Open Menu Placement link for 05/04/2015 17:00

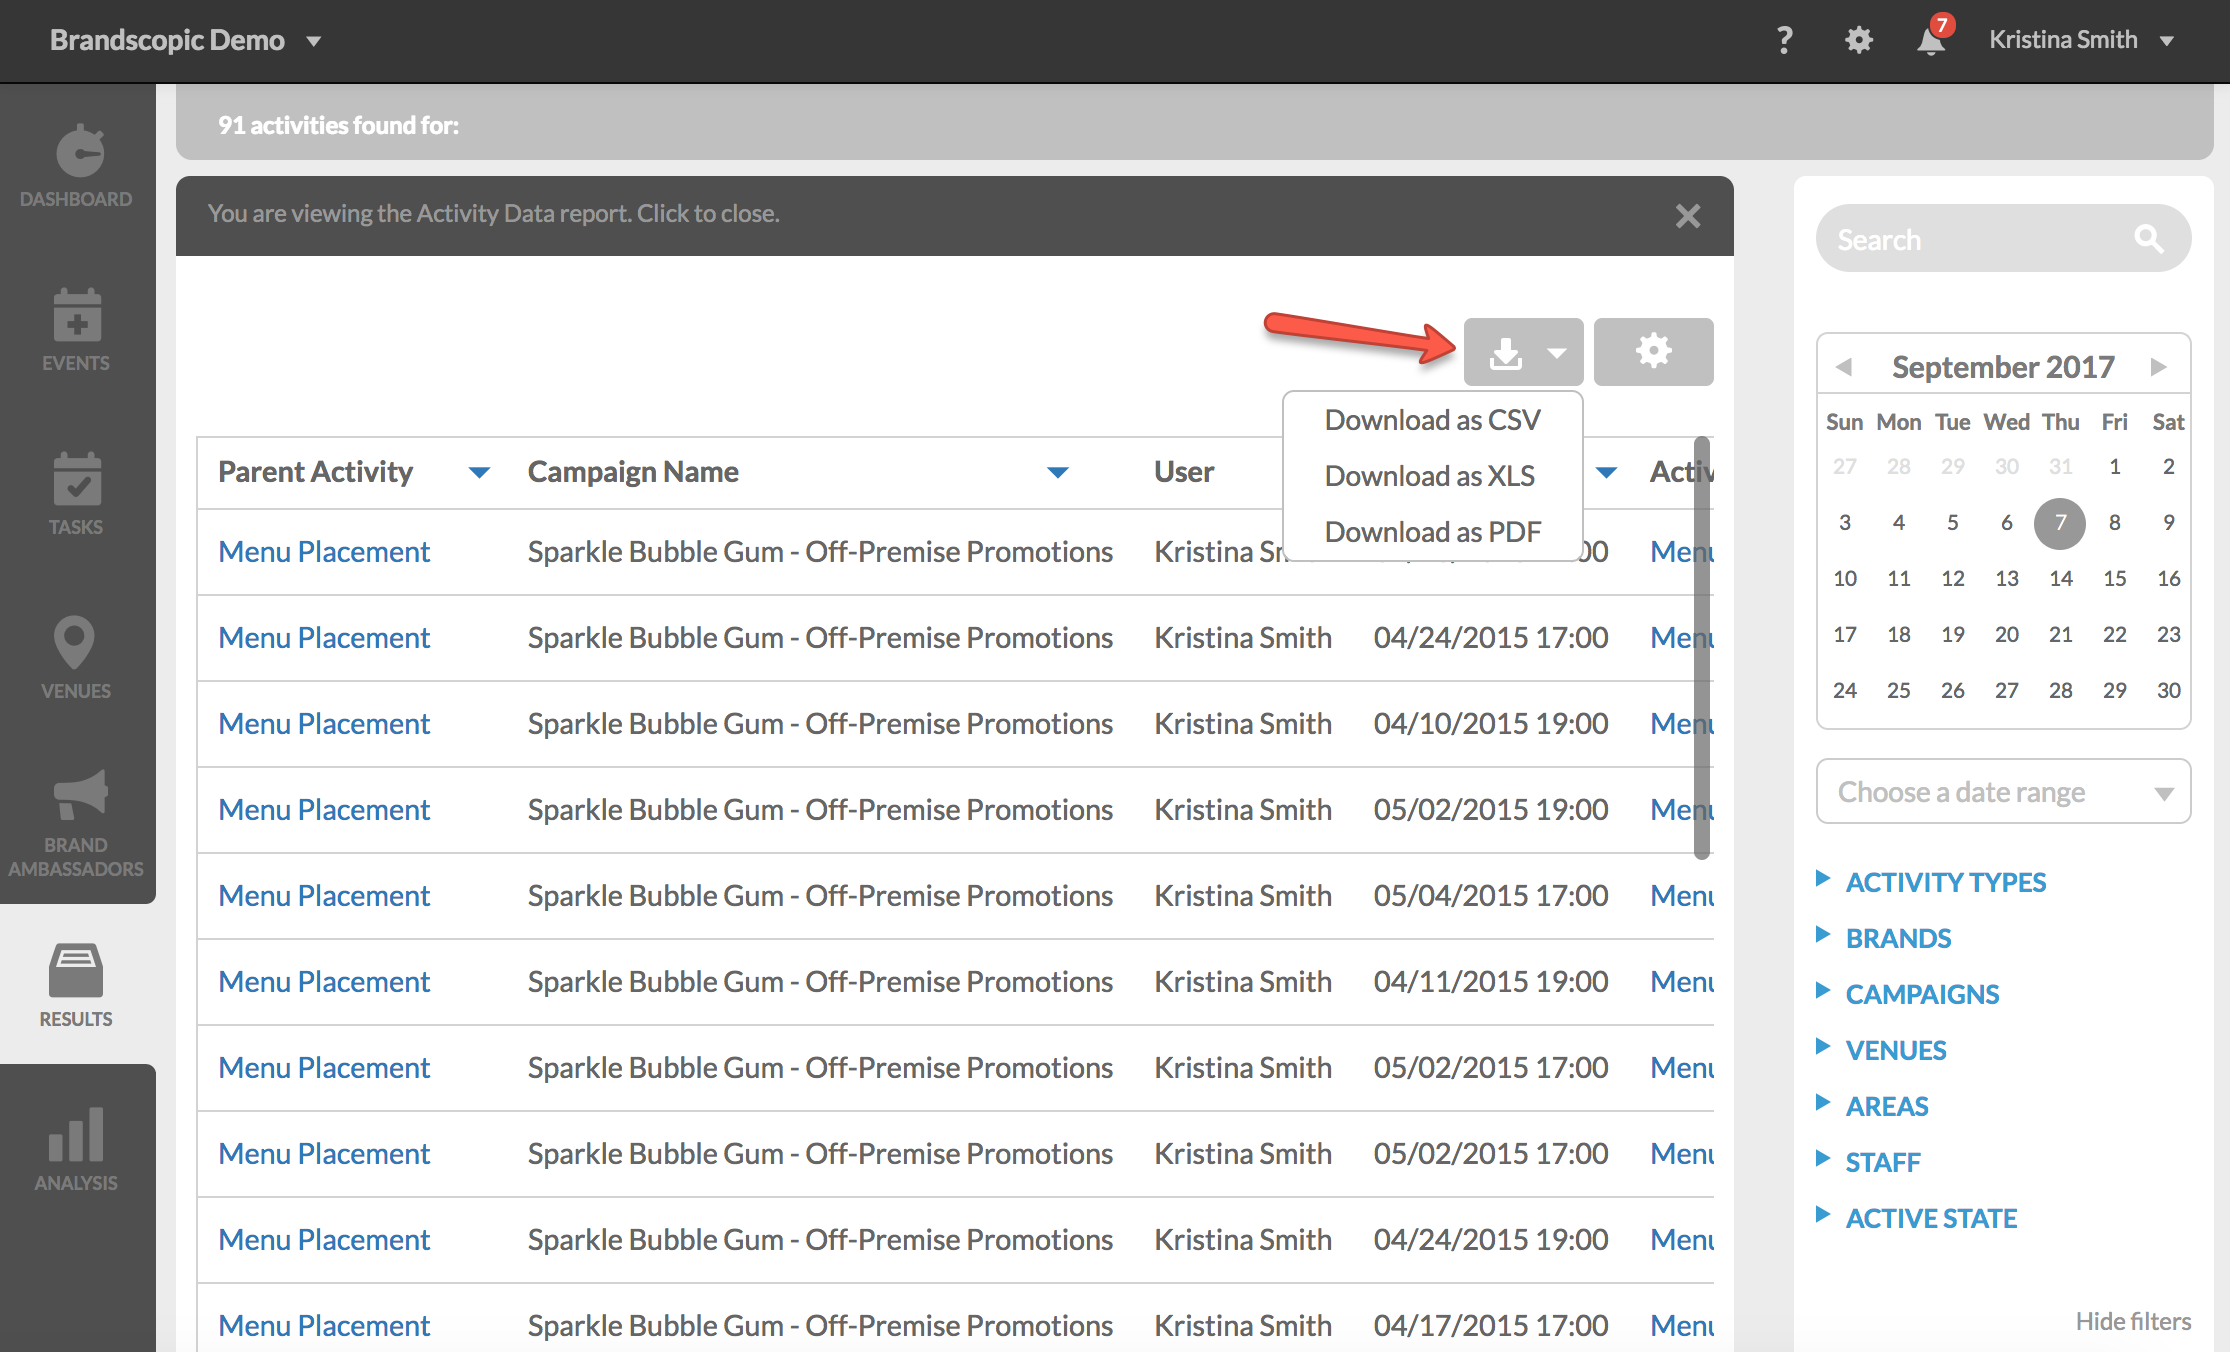click(x=324, y=896)
